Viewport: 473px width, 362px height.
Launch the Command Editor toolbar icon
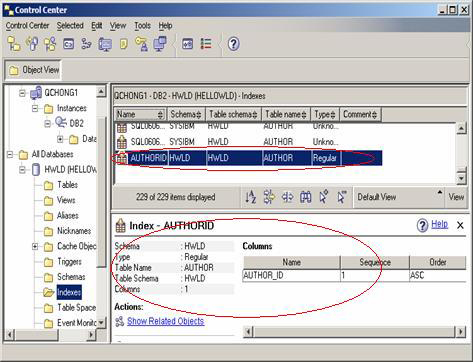click(69, 44)
